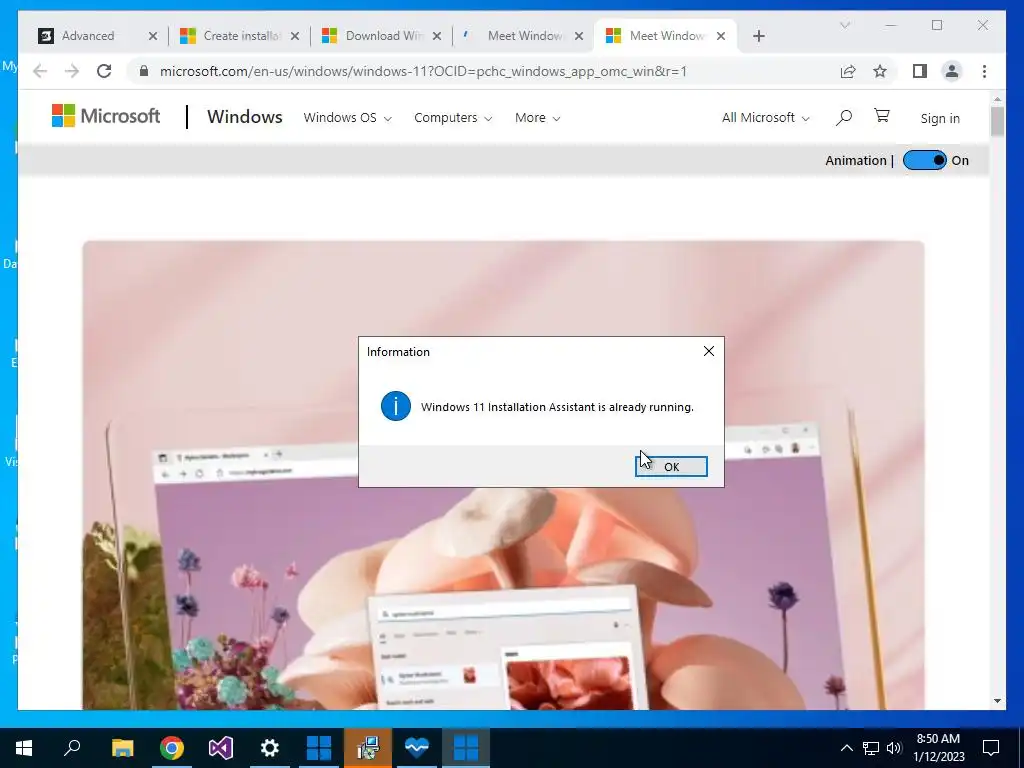
Task: Open the All Microsoft dropdown
Action: tap(765, 118)
